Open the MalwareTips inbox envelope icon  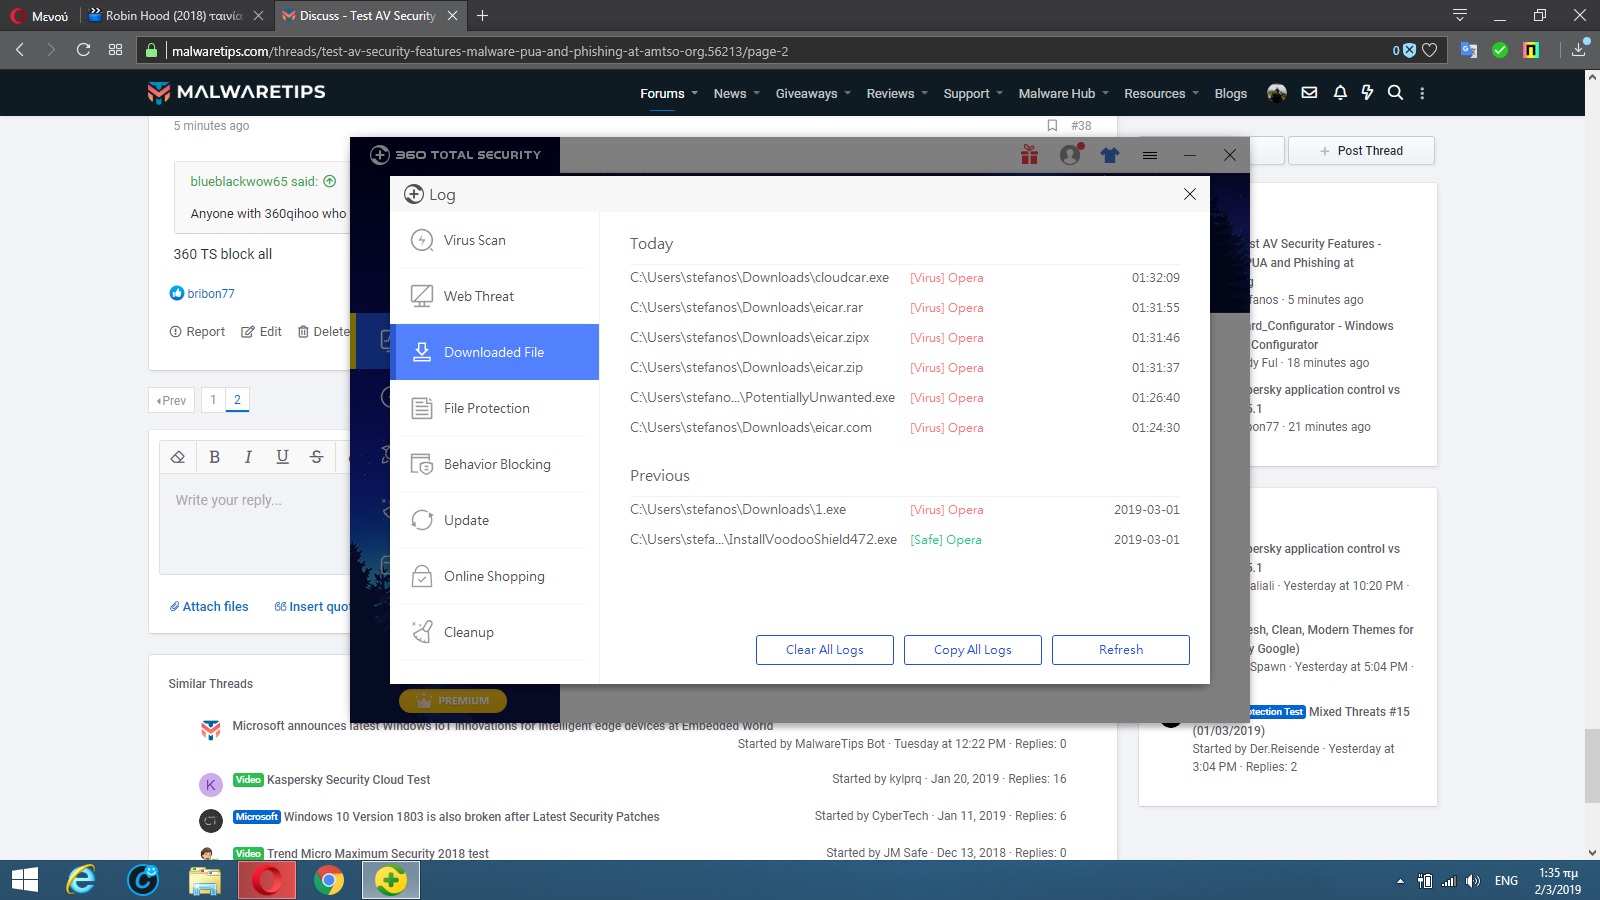click(1309, 93)
